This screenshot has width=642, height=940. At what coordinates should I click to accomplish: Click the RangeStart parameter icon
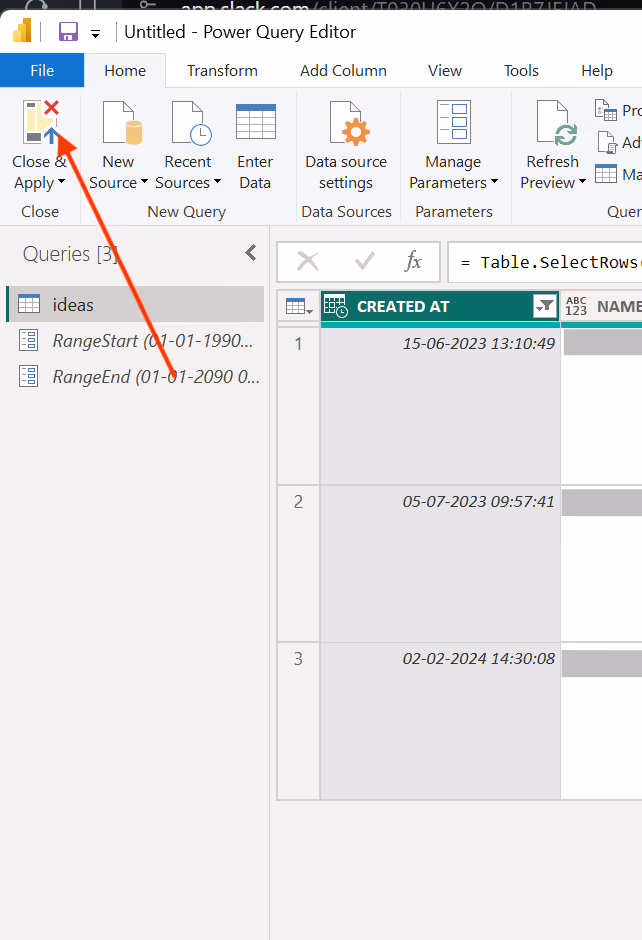click(x=29, y=340)
